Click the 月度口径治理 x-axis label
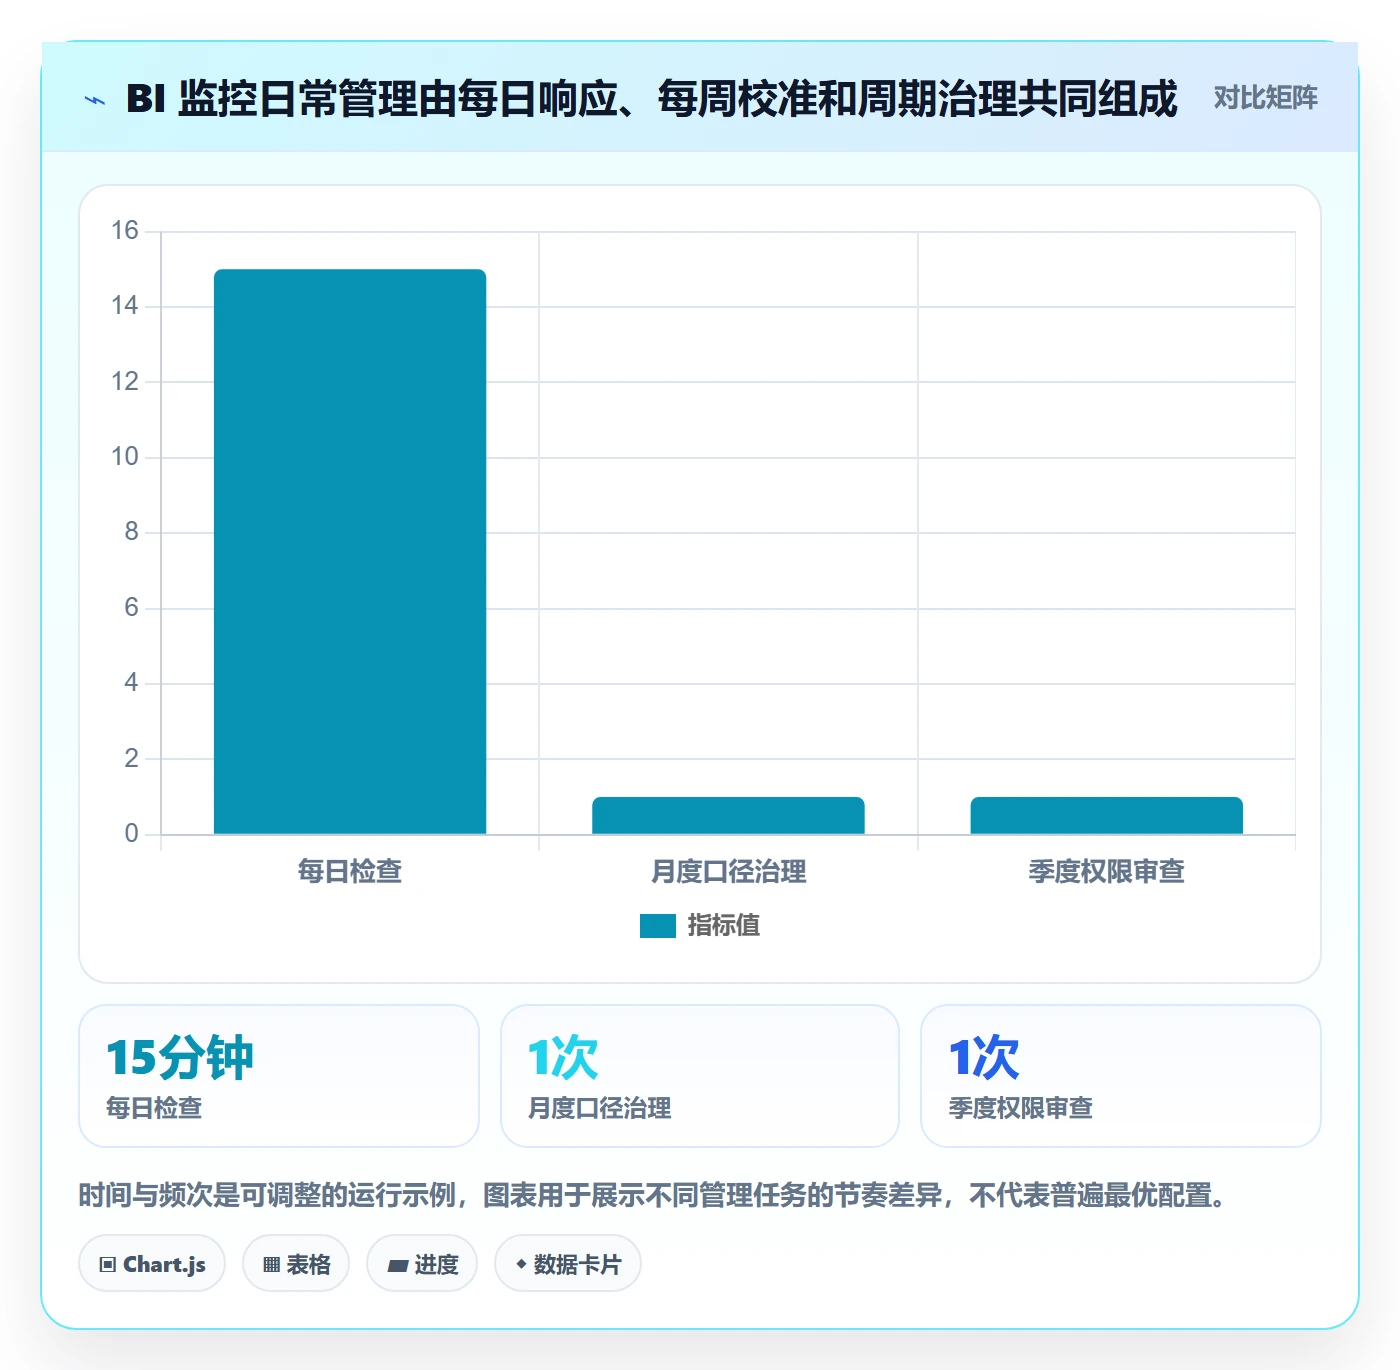 (x=728, y=871)
